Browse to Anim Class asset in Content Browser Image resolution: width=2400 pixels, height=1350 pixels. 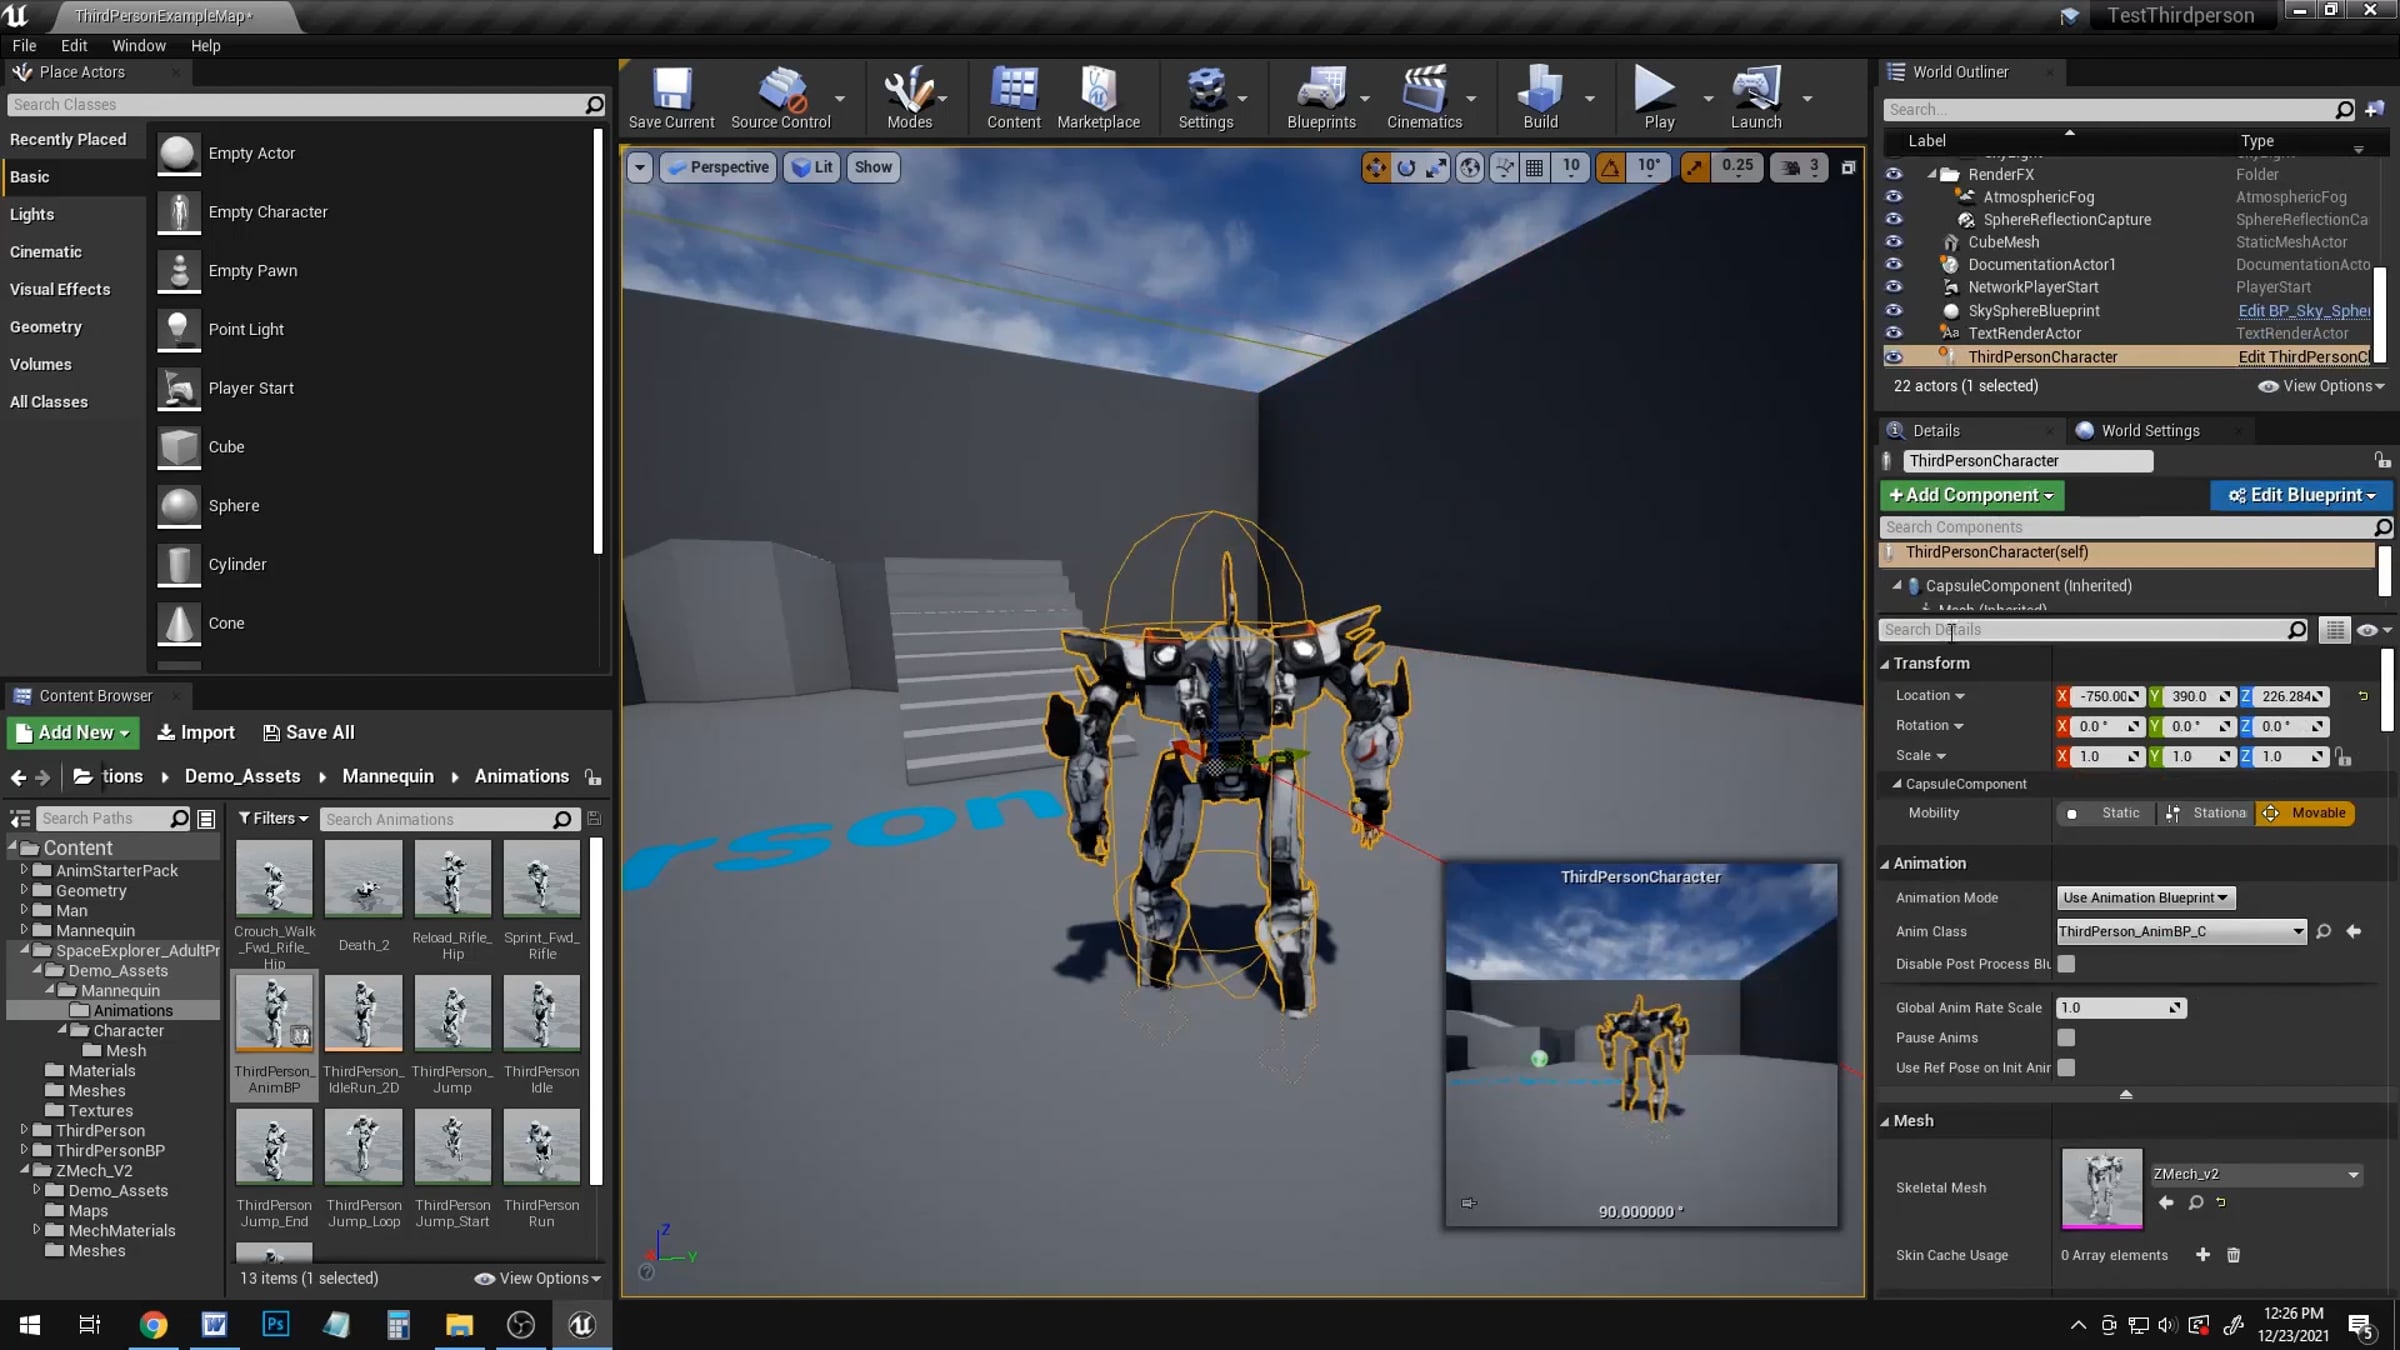[2324, 931]
